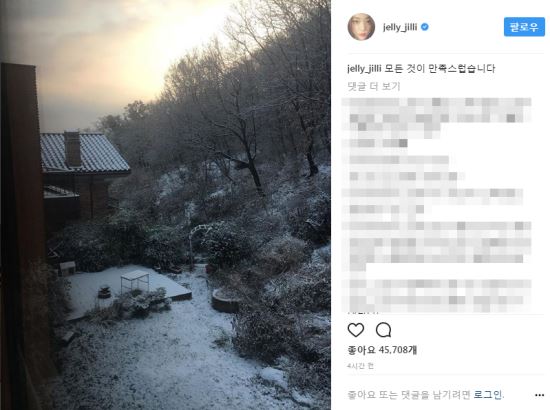Click the snow-covered tiled roof in the photo
The width and height of the screenshot is (550, 410).
[x=86, y=153]
